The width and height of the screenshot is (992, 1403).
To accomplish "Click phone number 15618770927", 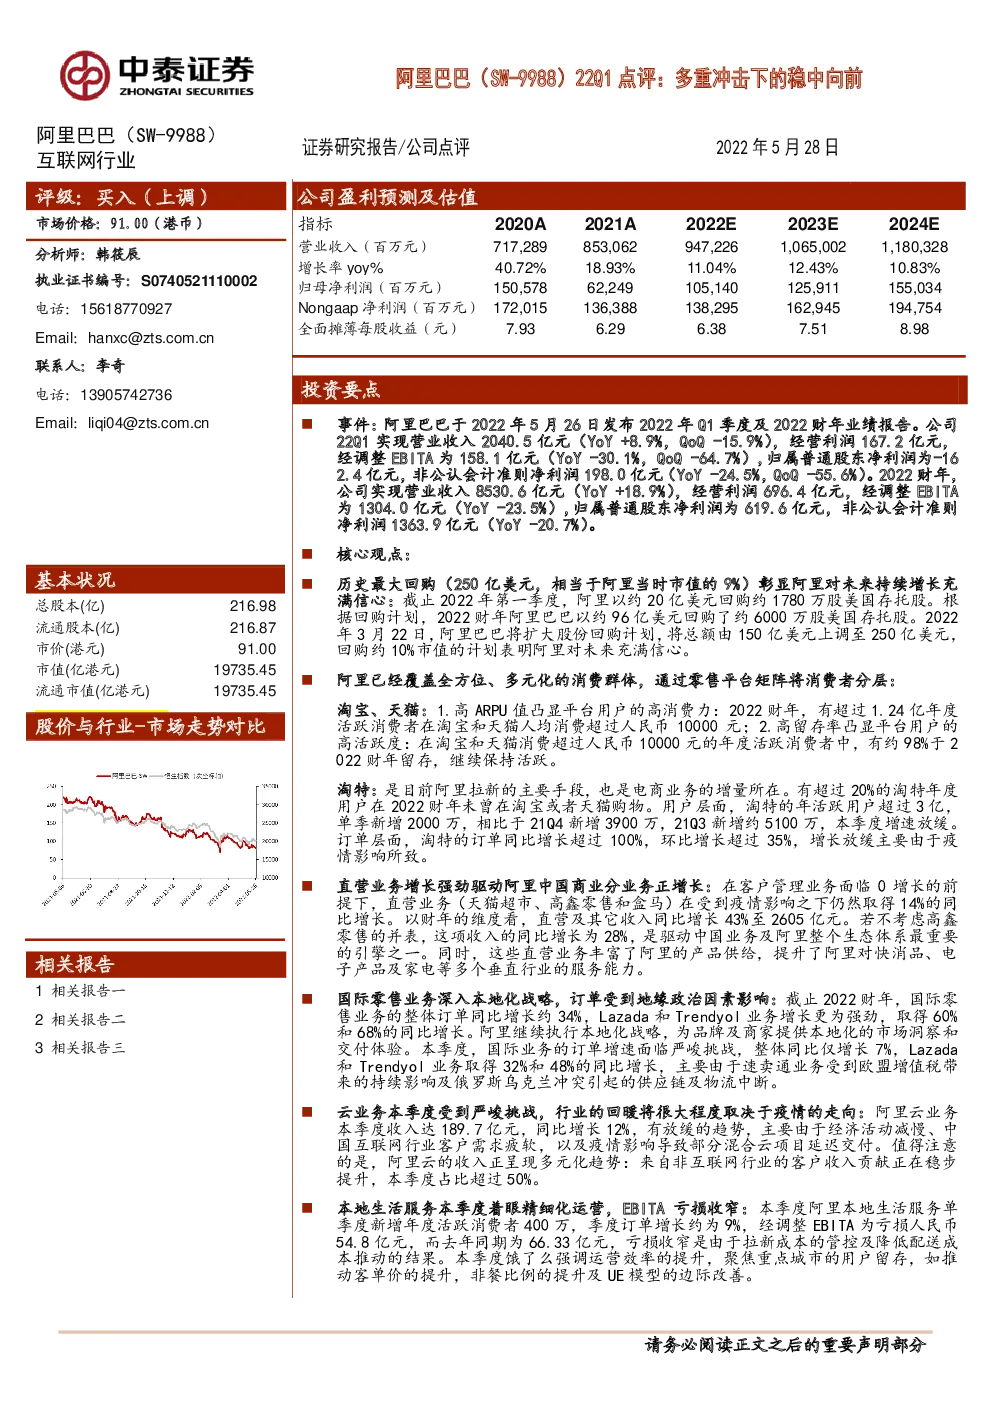I will coord(126,309).
